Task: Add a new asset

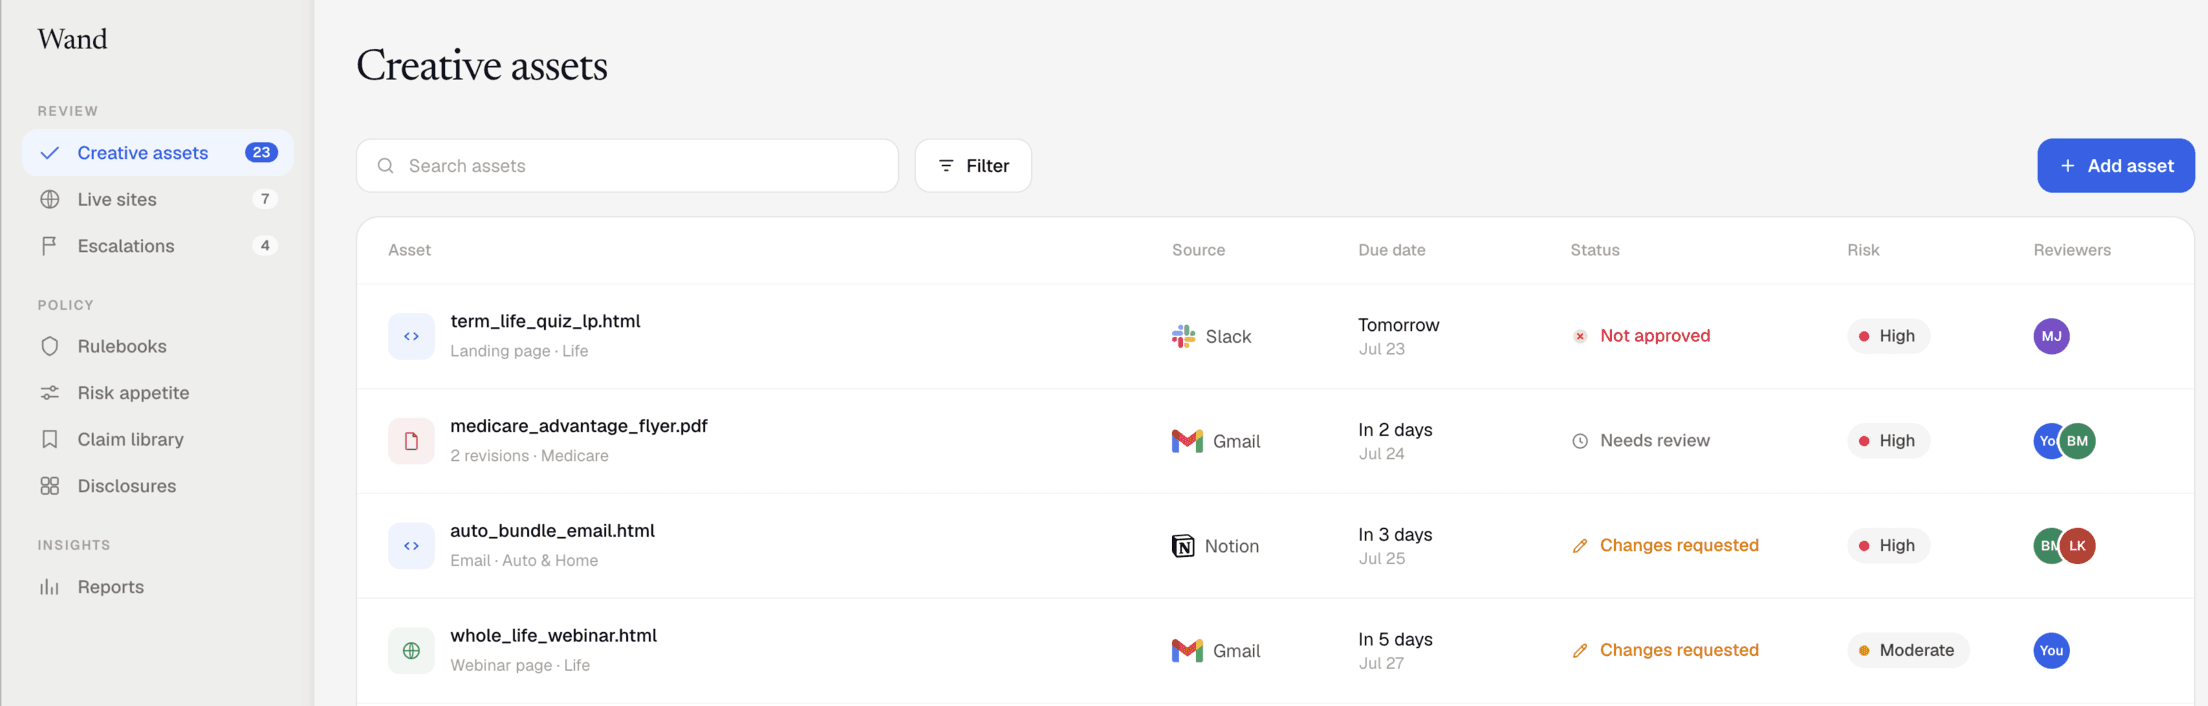Action: tap(2116, 166)
